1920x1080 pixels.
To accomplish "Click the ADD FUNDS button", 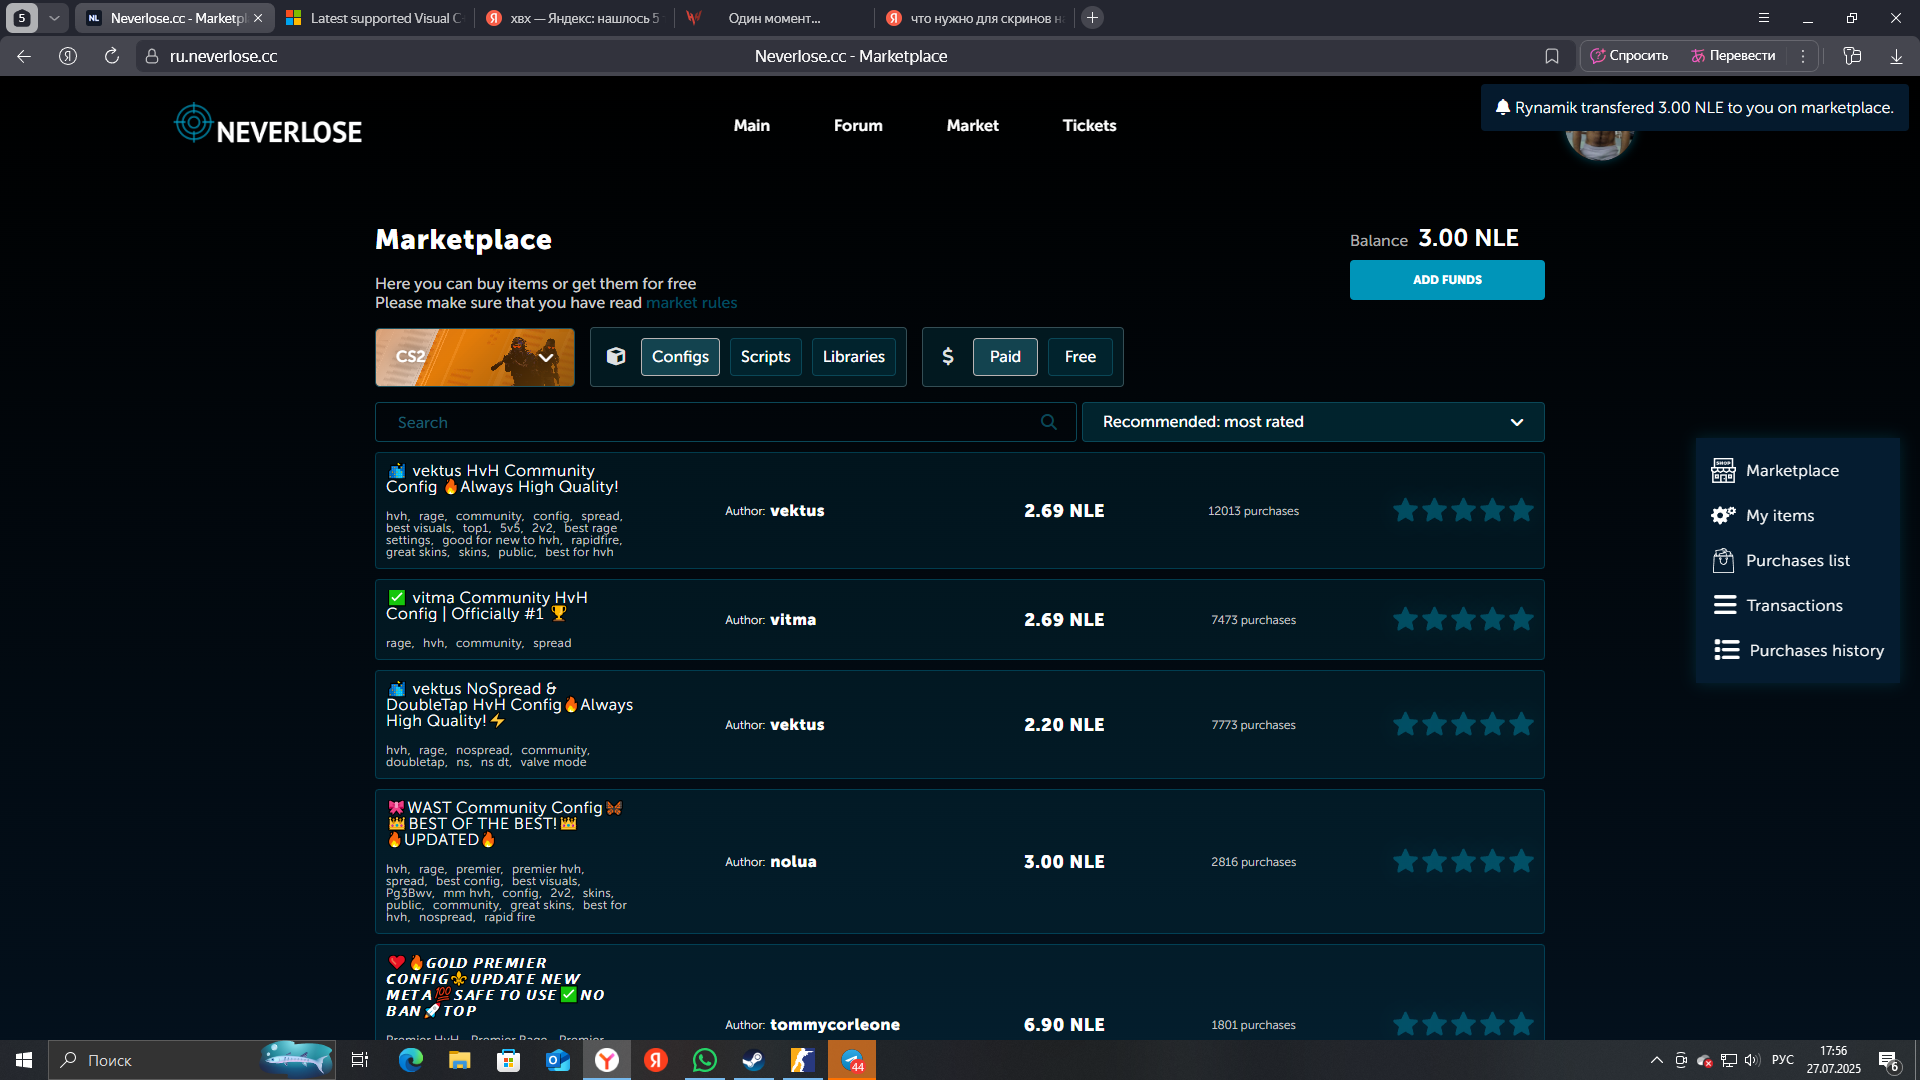I will pos(1447,280).
